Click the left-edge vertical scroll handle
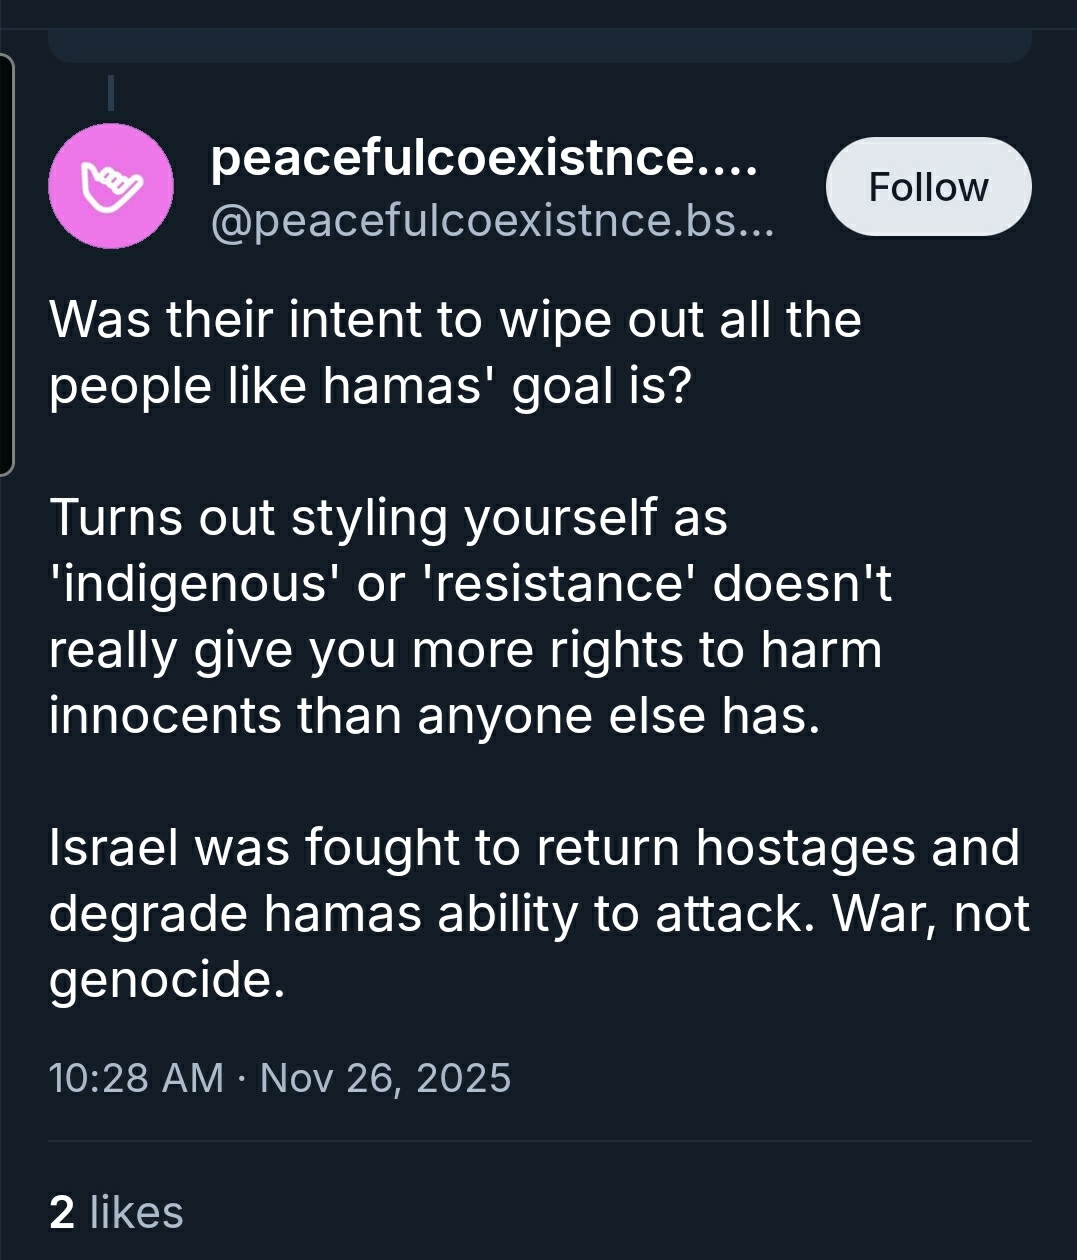 click(6, 265)
